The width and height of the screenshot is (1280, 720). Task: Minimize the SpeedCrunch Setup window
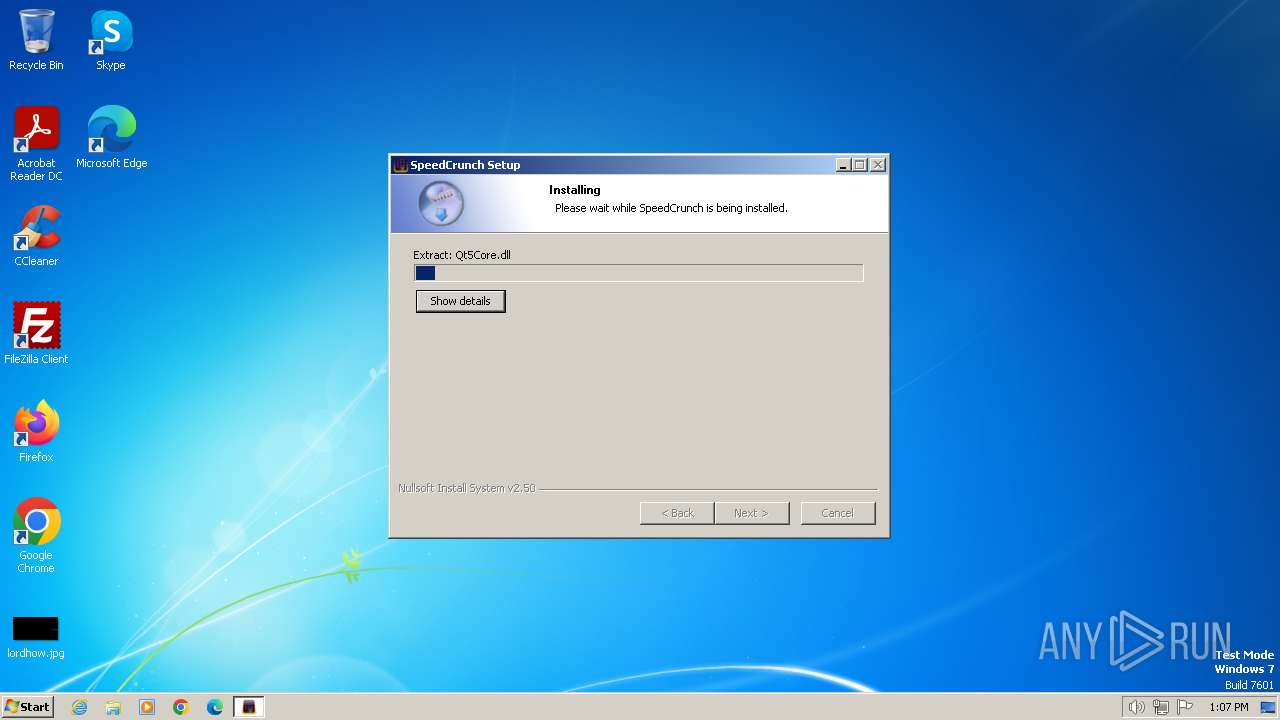click(843, 165)
